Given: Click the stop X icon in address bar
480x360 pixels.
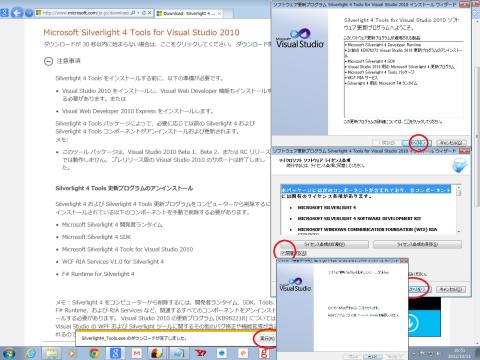Looking at the screenshot, I should [150, 13].
